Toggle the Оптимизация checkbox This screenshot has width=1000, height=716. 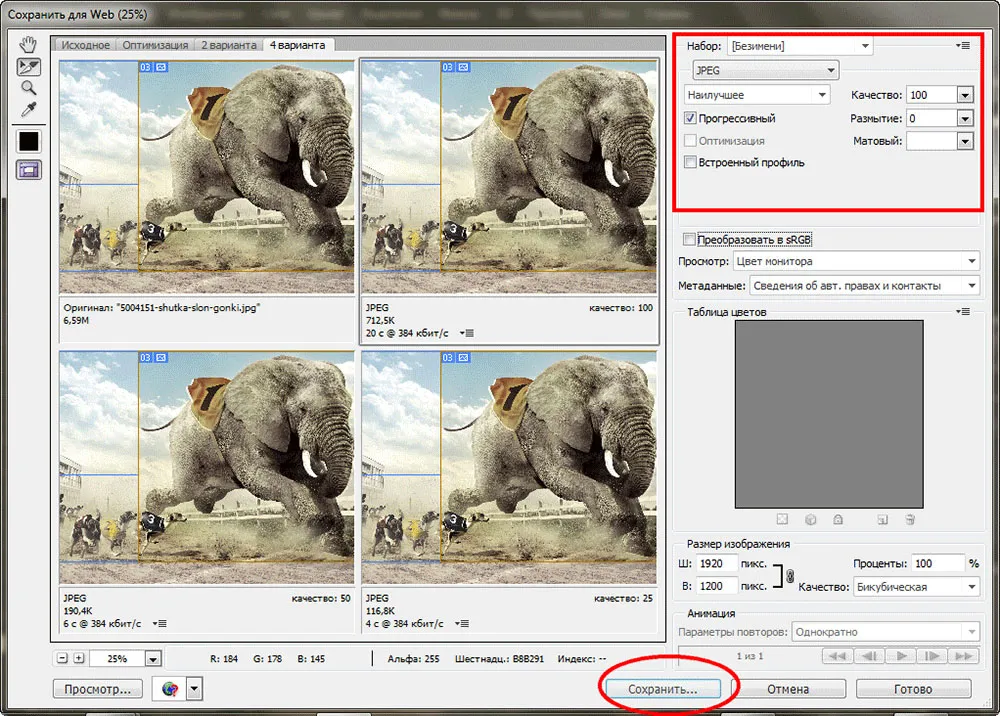click(690, 140)
